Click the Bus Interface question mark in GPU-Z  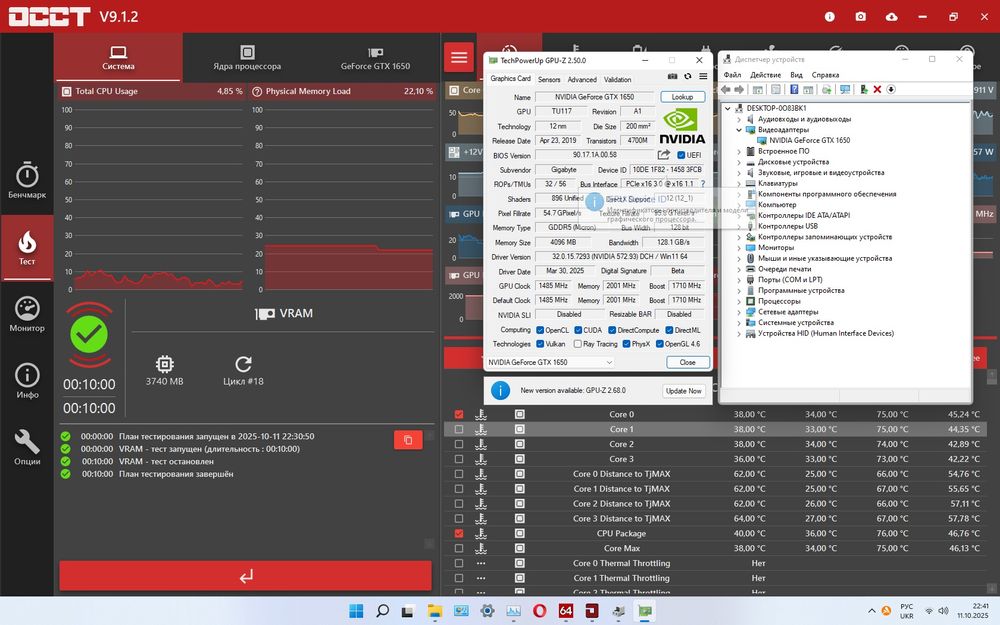(703, 184)
